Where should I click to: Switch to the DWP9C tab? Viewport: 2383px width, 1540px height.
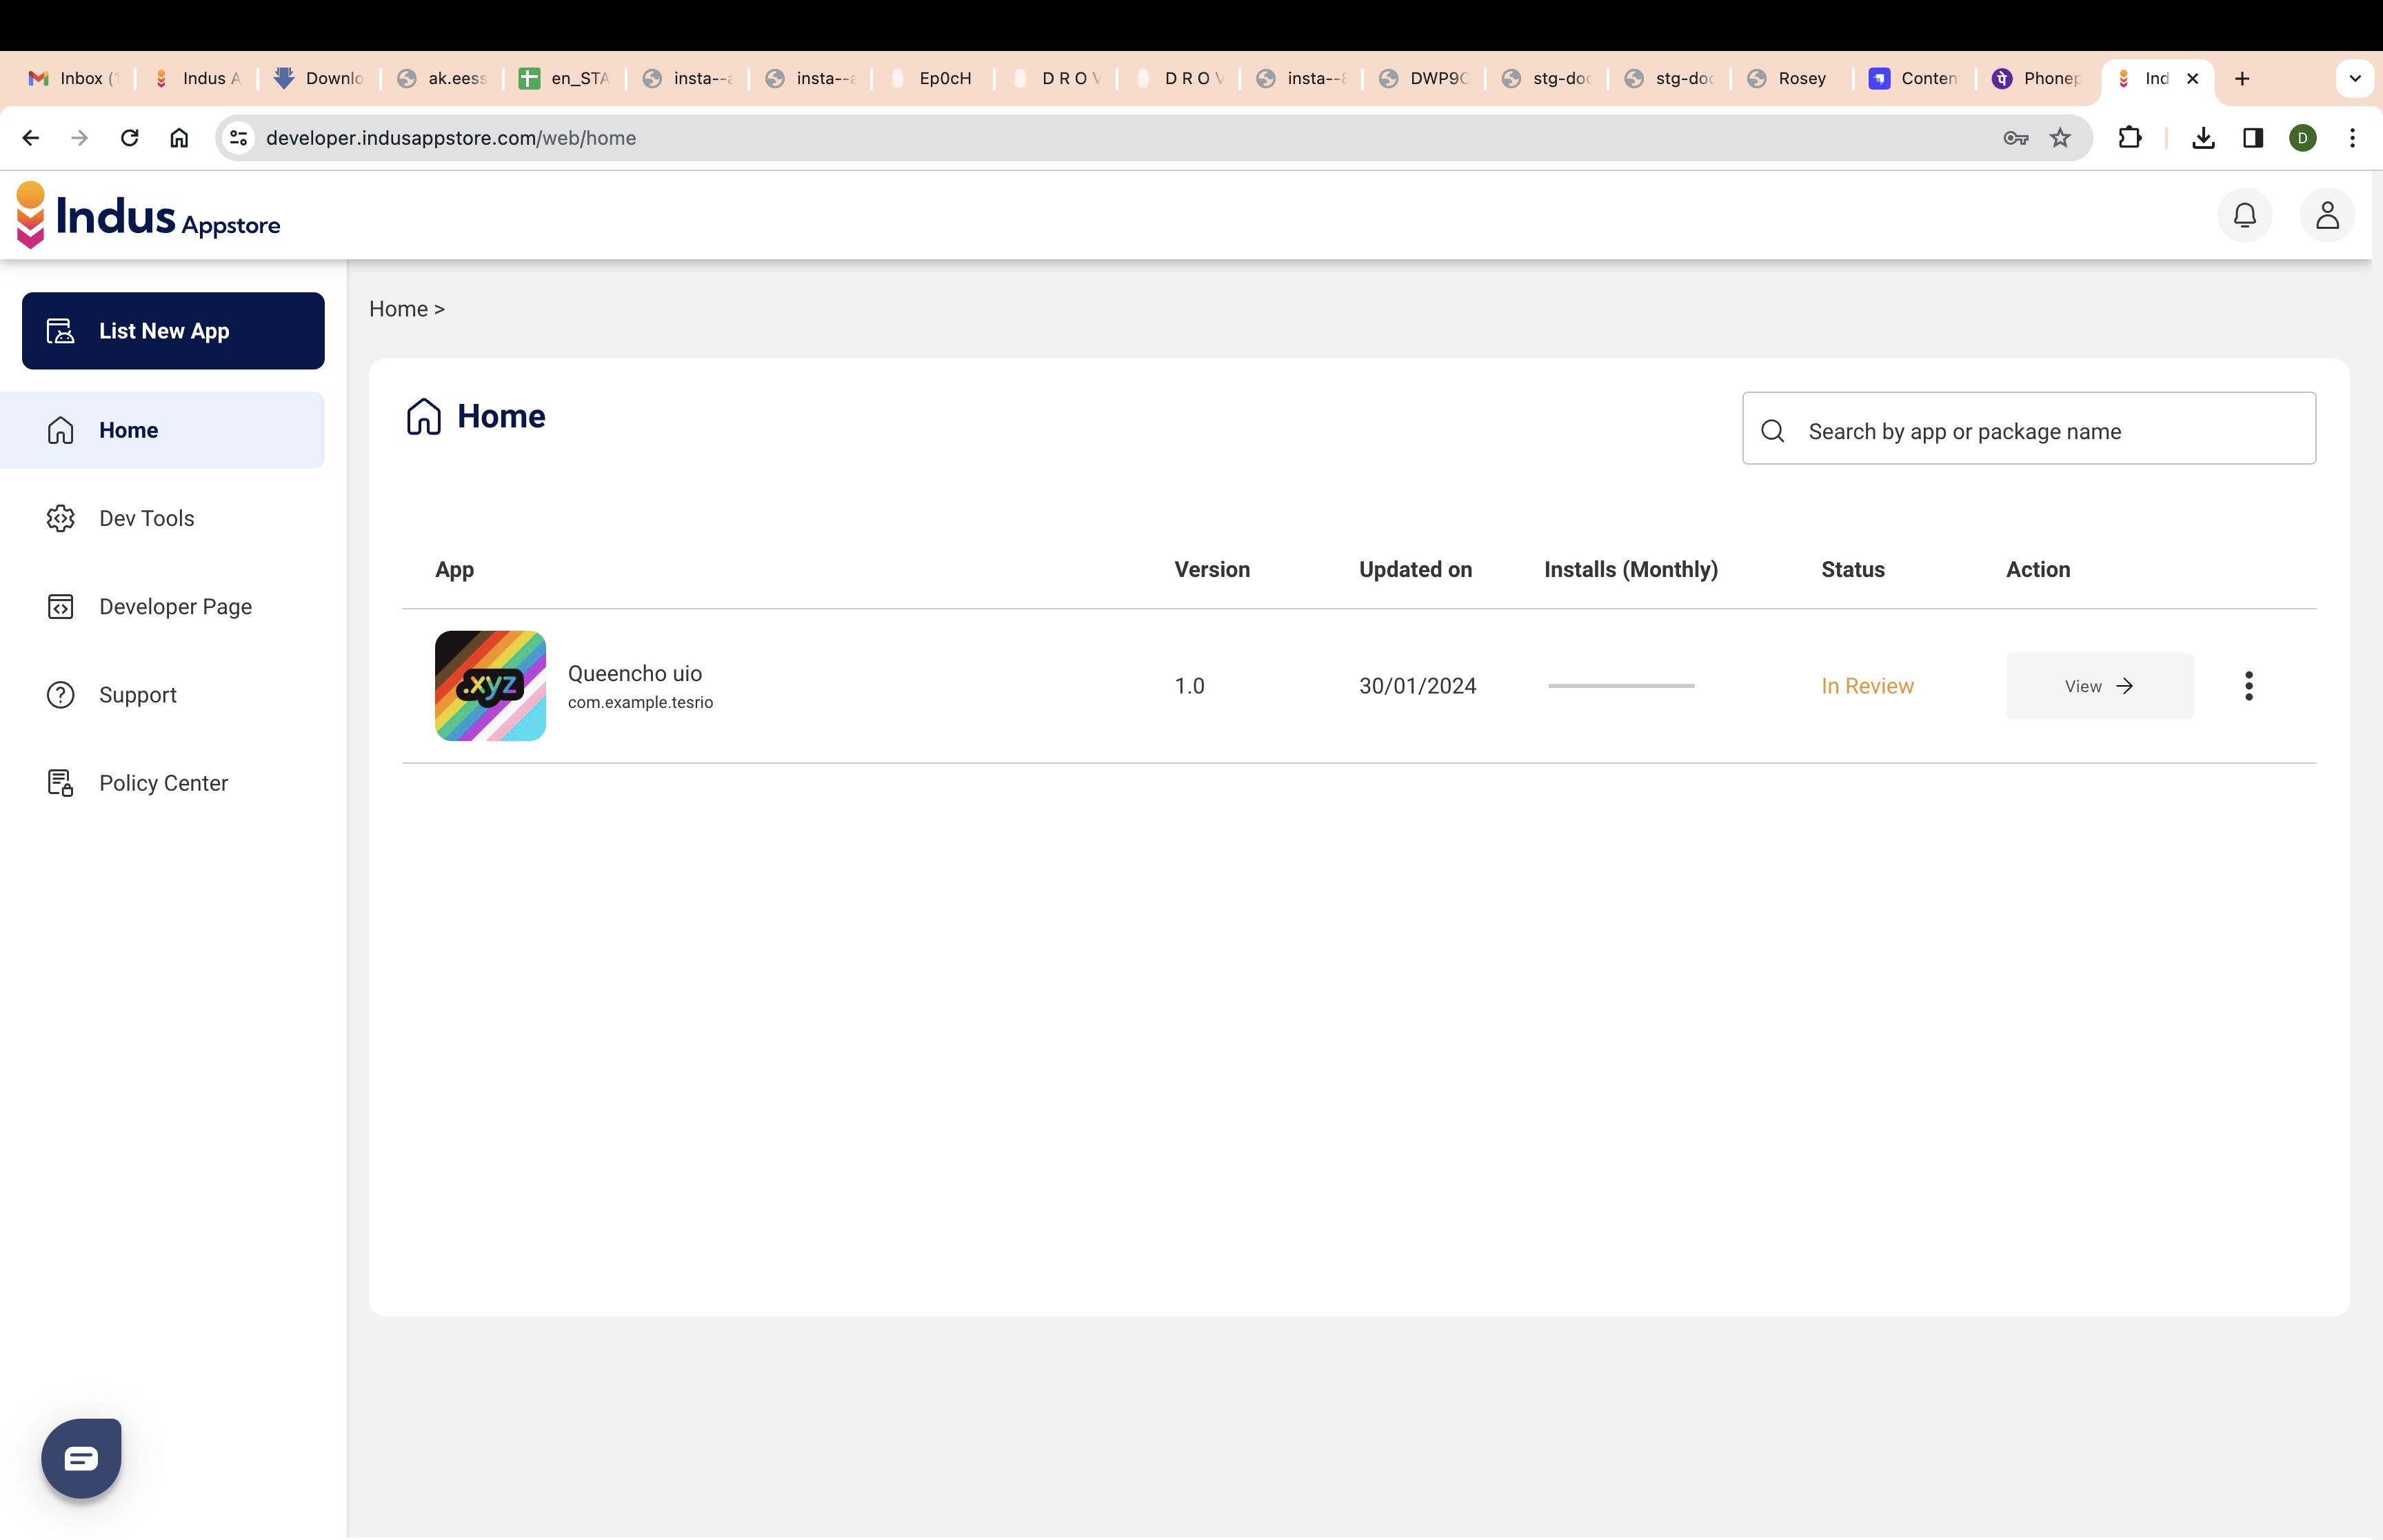[x=1424, y=78]
